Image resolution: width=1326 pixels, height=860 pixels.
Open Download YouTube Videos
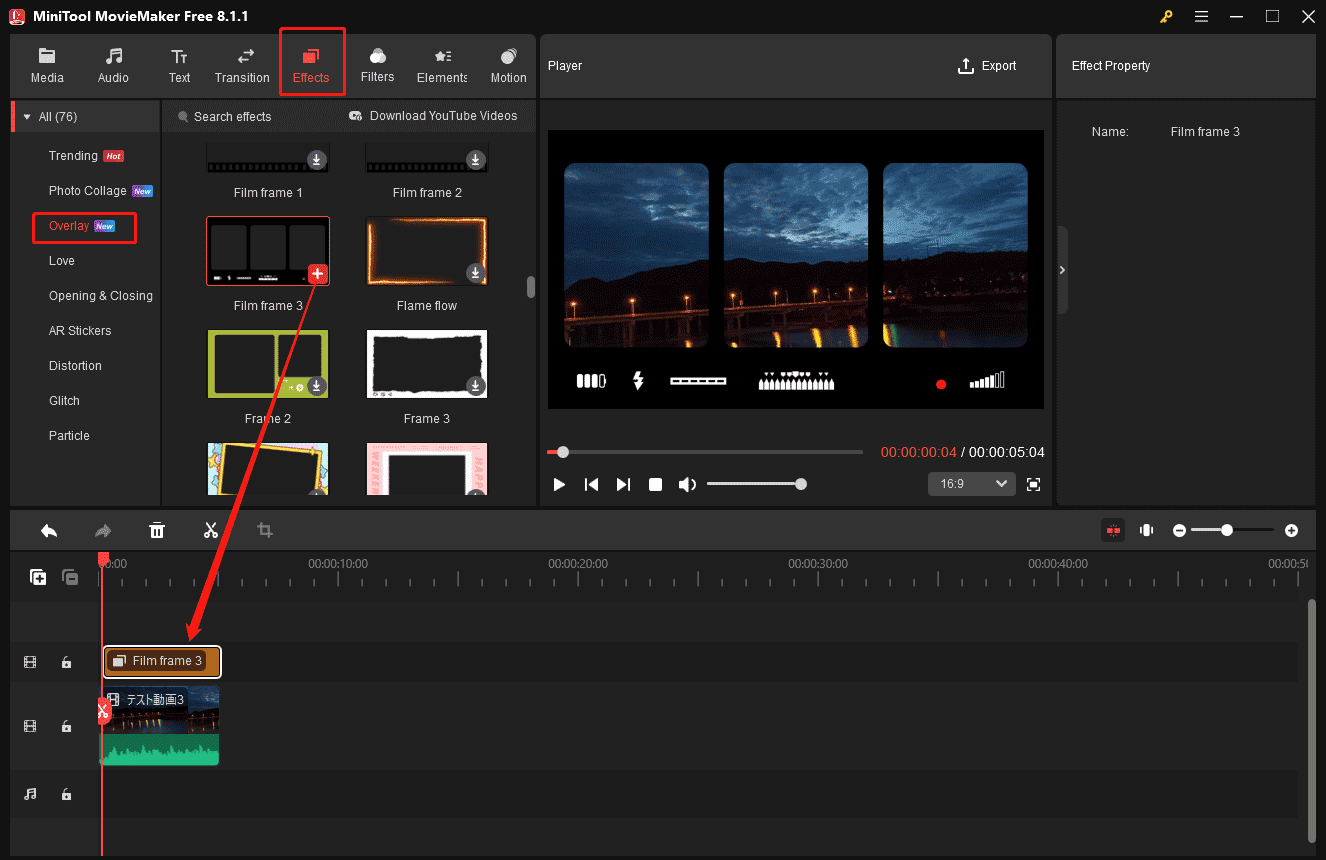(433, 116)
